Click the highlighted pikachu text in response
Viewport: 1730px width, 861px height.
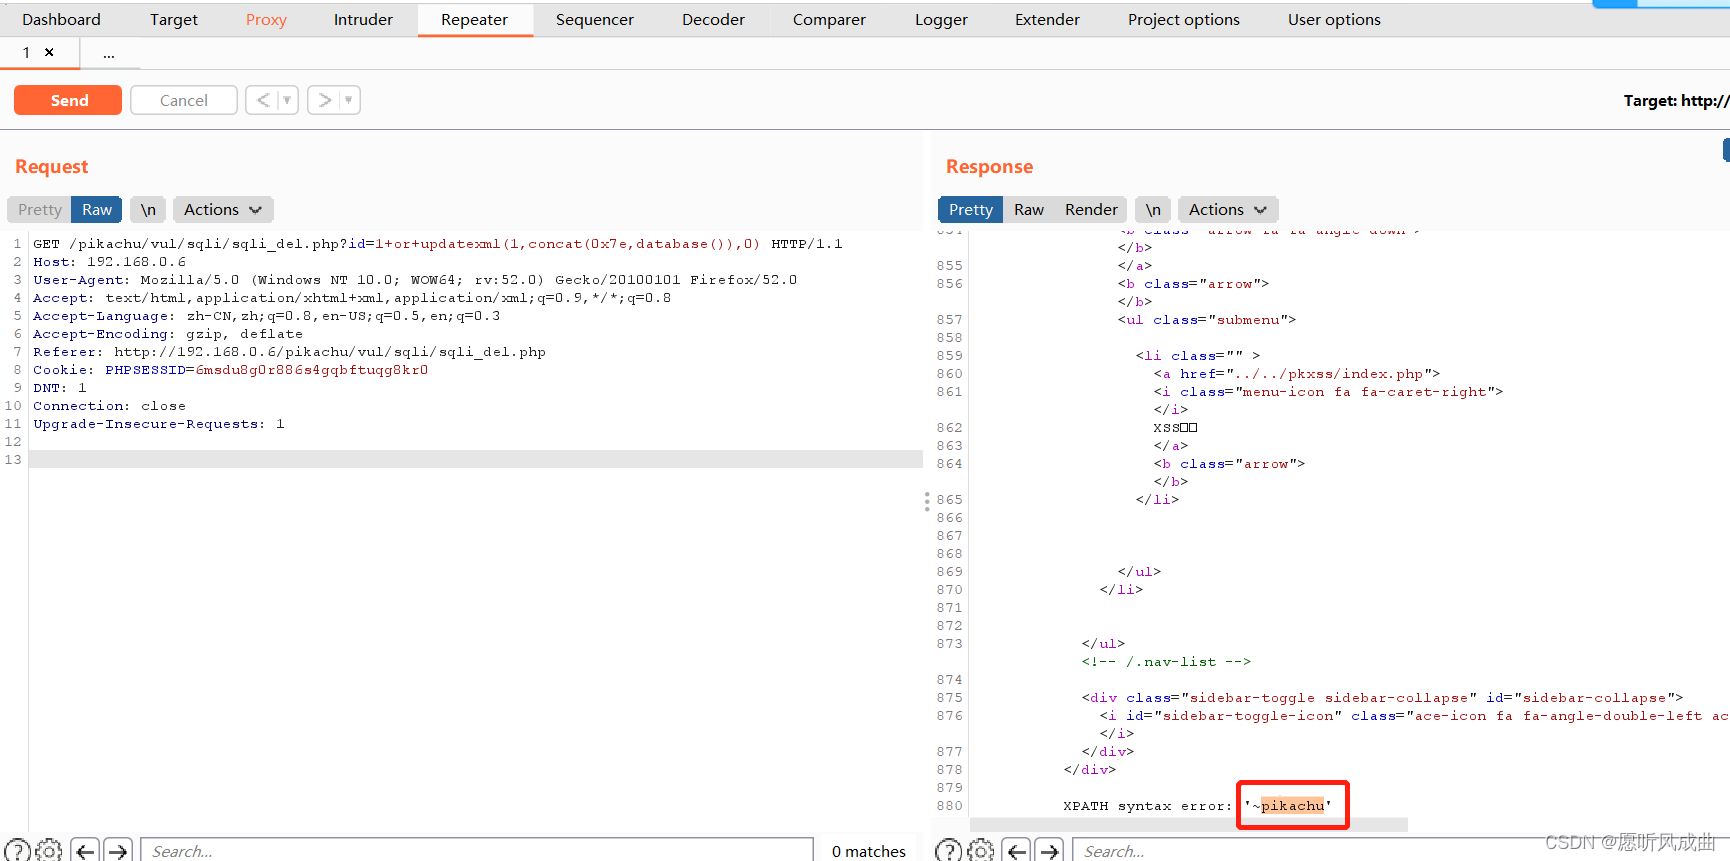click(1292, 805)
